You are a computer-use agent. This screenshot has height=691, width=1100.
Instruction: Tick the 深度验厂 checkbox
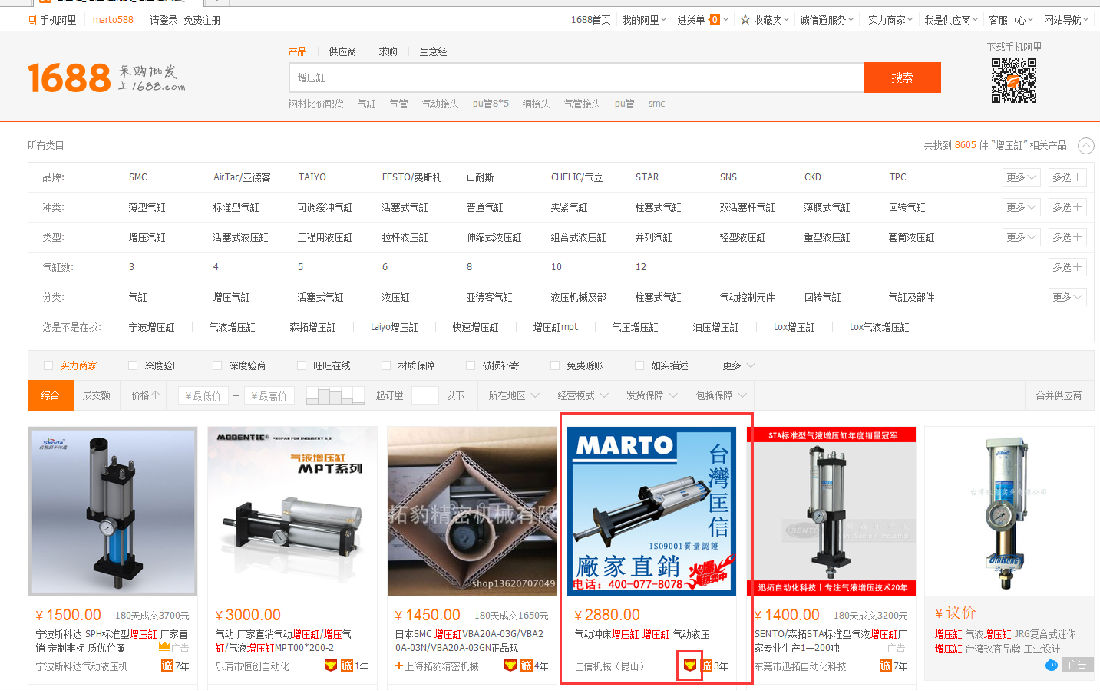133,365
